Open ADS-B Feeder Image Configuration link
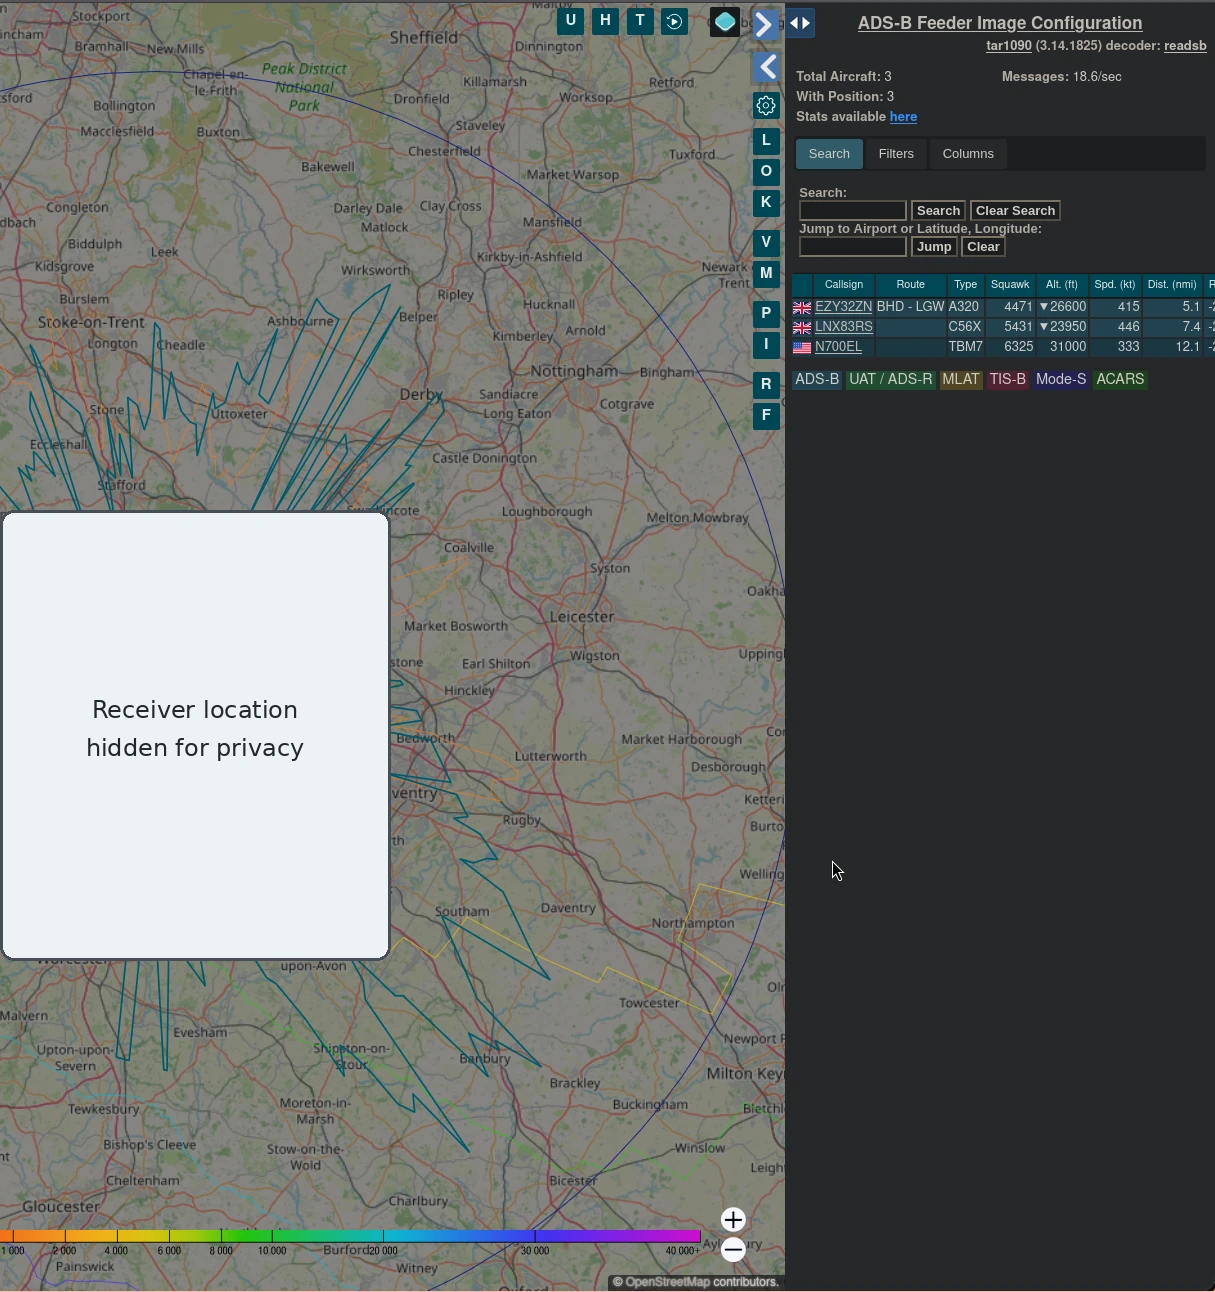The image size is (1215, 1292). point(1000,23)
